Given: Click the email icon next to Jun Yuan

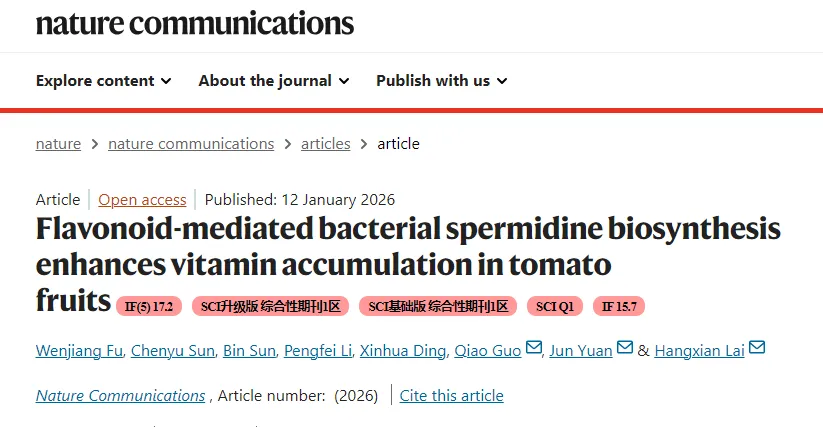Looking at the screenshot, I should point(625,348).
